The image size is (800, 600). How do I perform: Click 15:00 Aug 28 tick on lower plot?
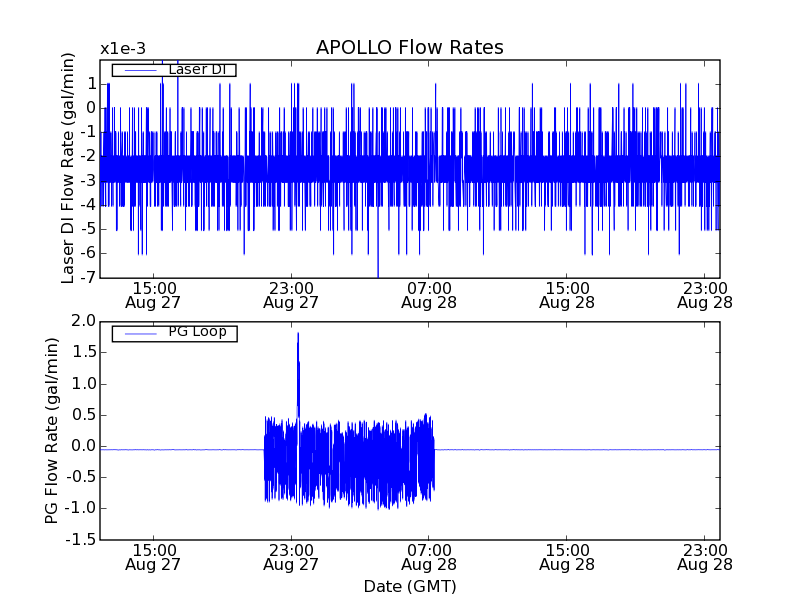[567, 557]
